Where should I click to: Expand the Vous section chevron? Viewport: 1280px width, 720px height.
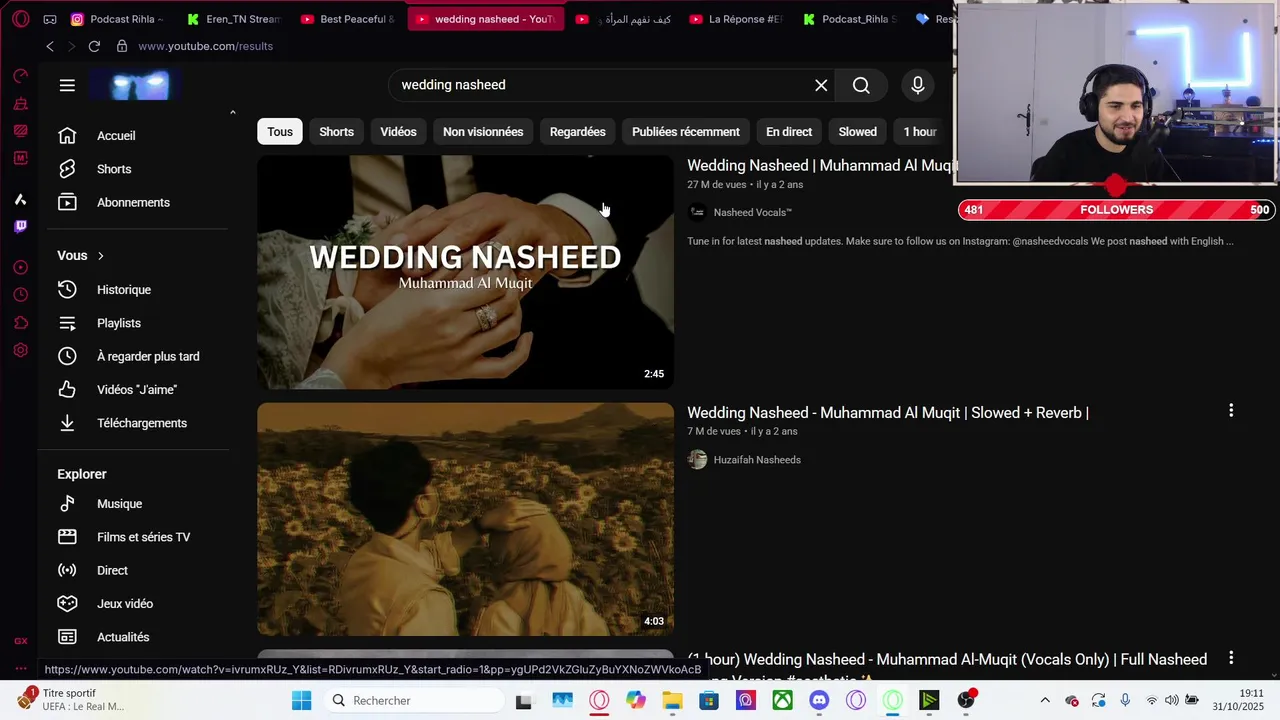click(x=100, y=256)
